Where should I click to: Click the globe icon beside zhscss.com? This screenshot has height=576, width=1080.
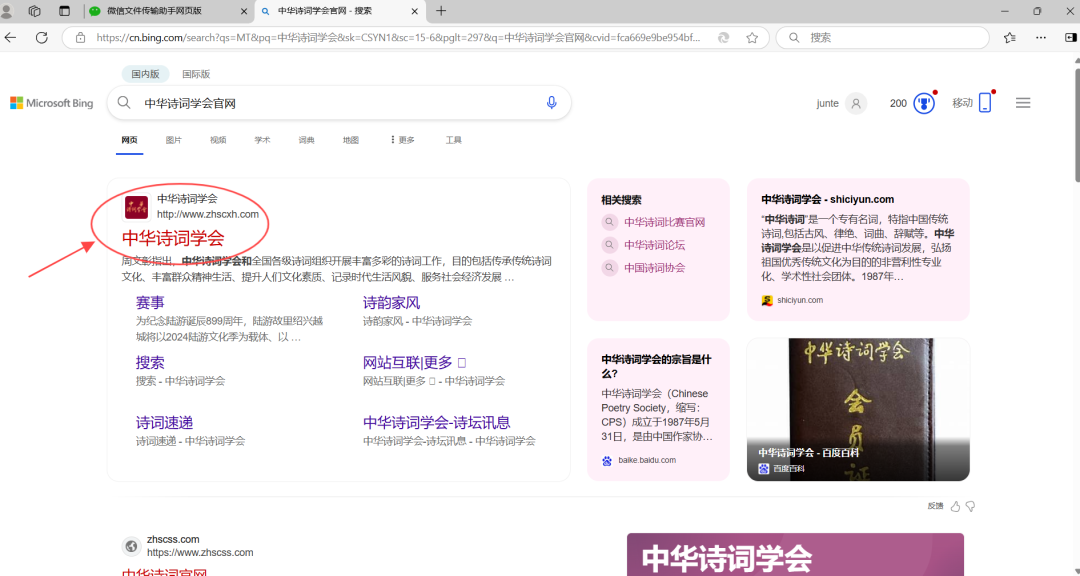click(x=131, y=546)
